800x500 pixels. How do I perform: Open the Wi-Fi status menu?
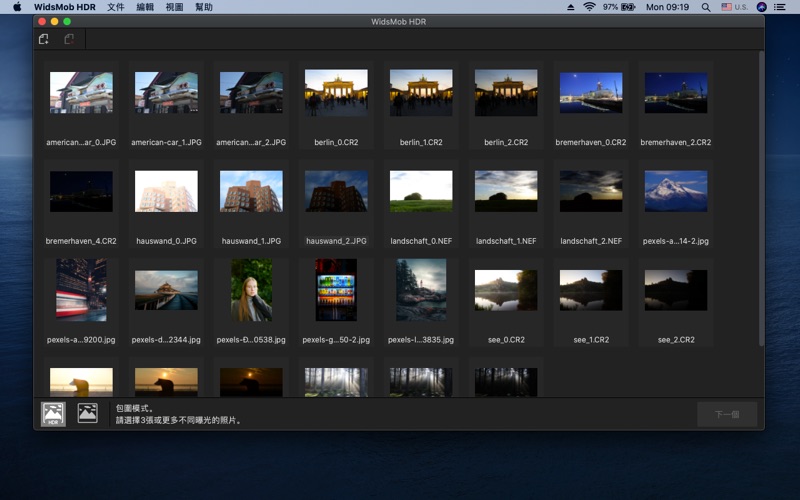pyautogui.click(x=589, y=7)
